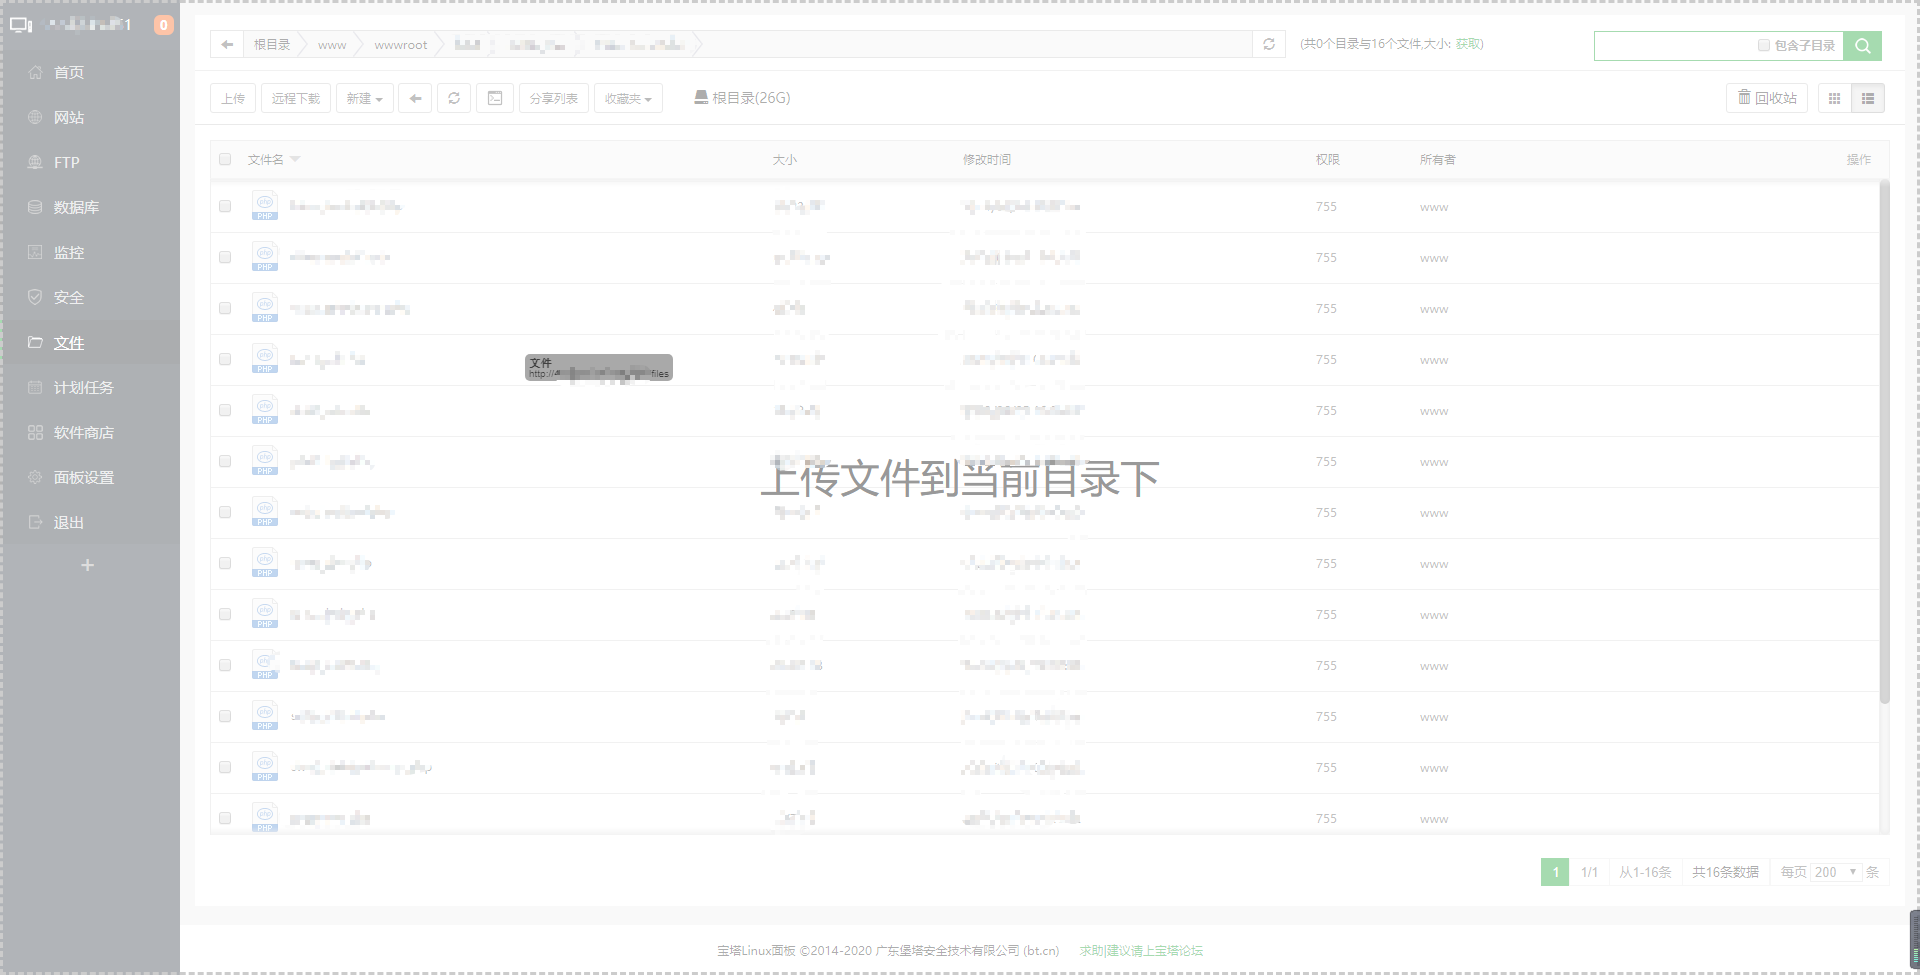Viewport: 1920px width, 975px height.
Task: Open the 回收站 recycle bin
Action: coord(1767,98)
